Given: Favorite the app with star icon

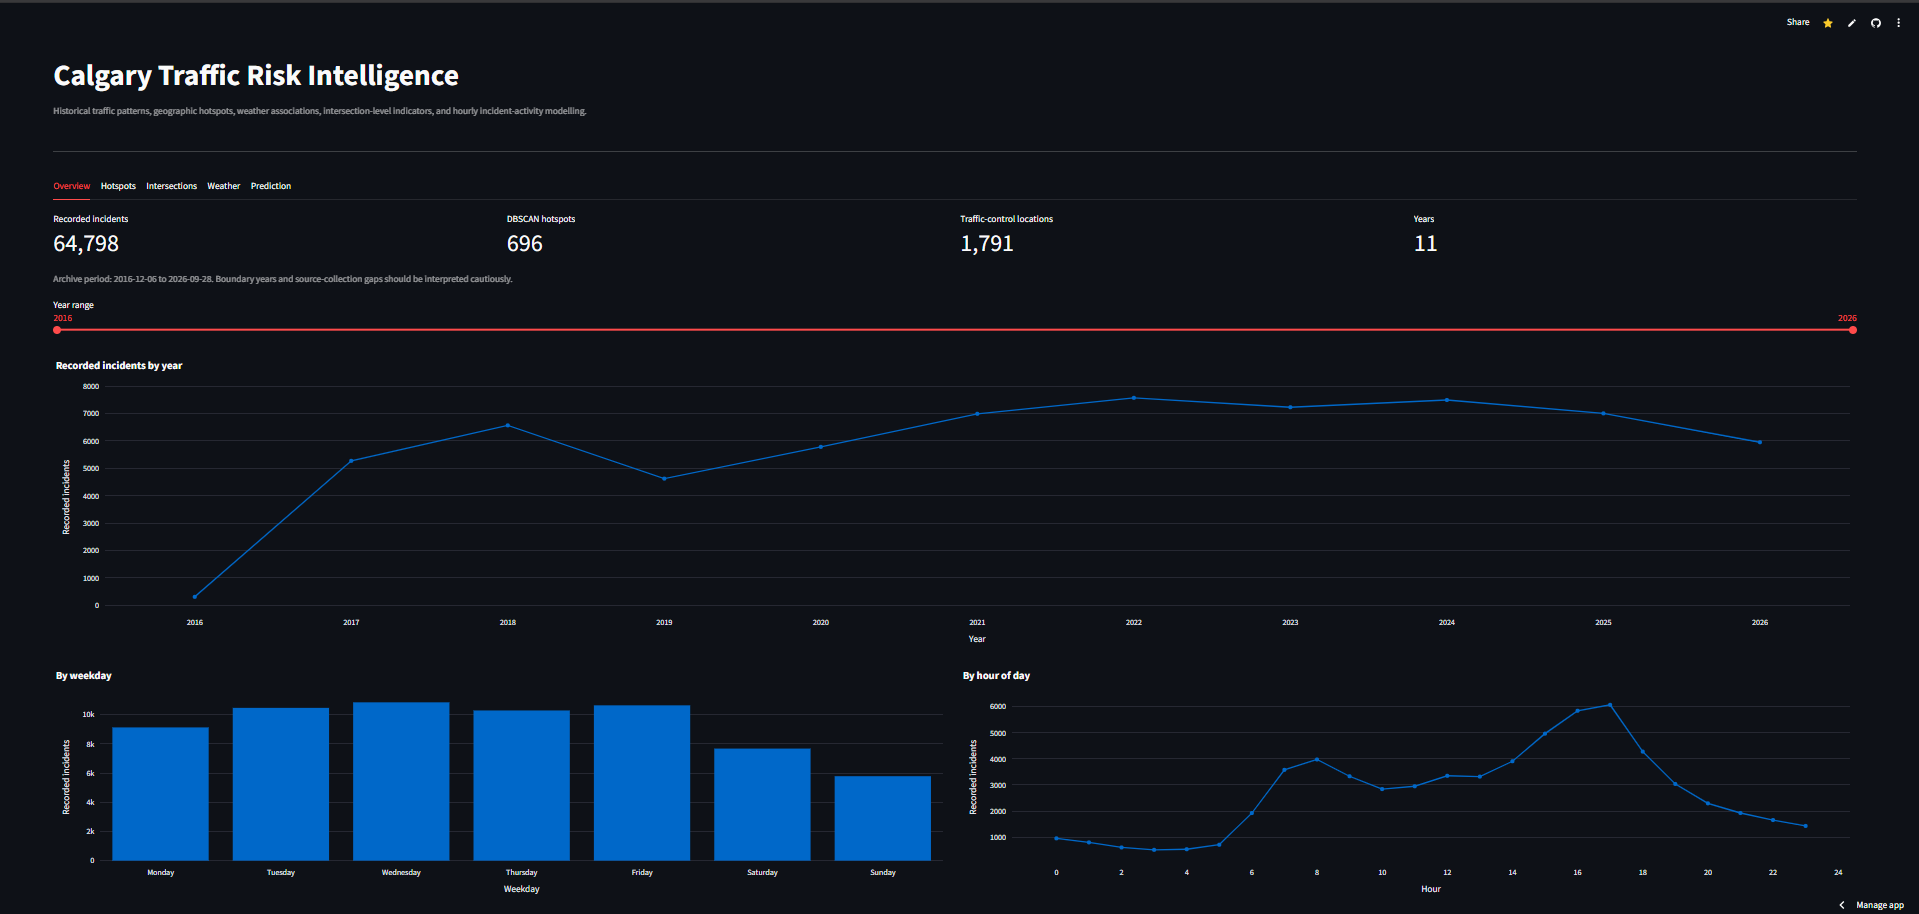Looking at the screenshot, I should [x=1827, y=23].
